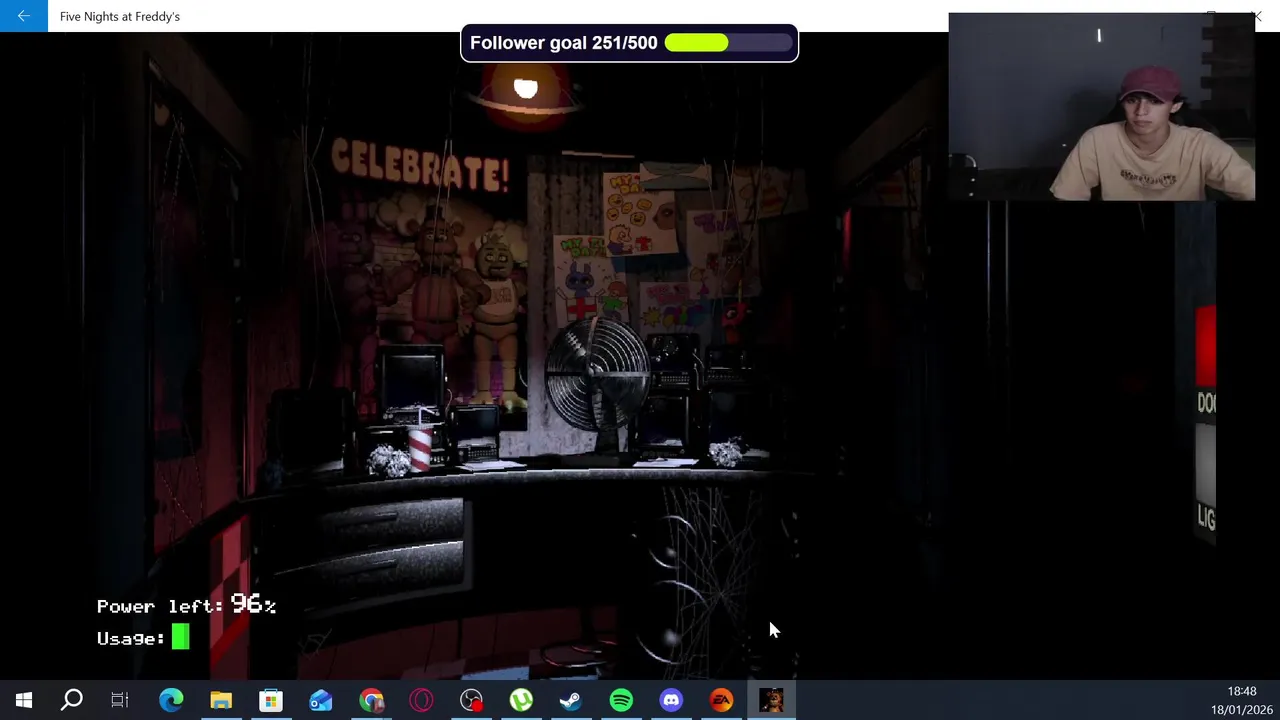The width and height of the screenshot is (1280, 720).
Task: Click the "Five Nights at Freddy's" window title
Action: 120,16
